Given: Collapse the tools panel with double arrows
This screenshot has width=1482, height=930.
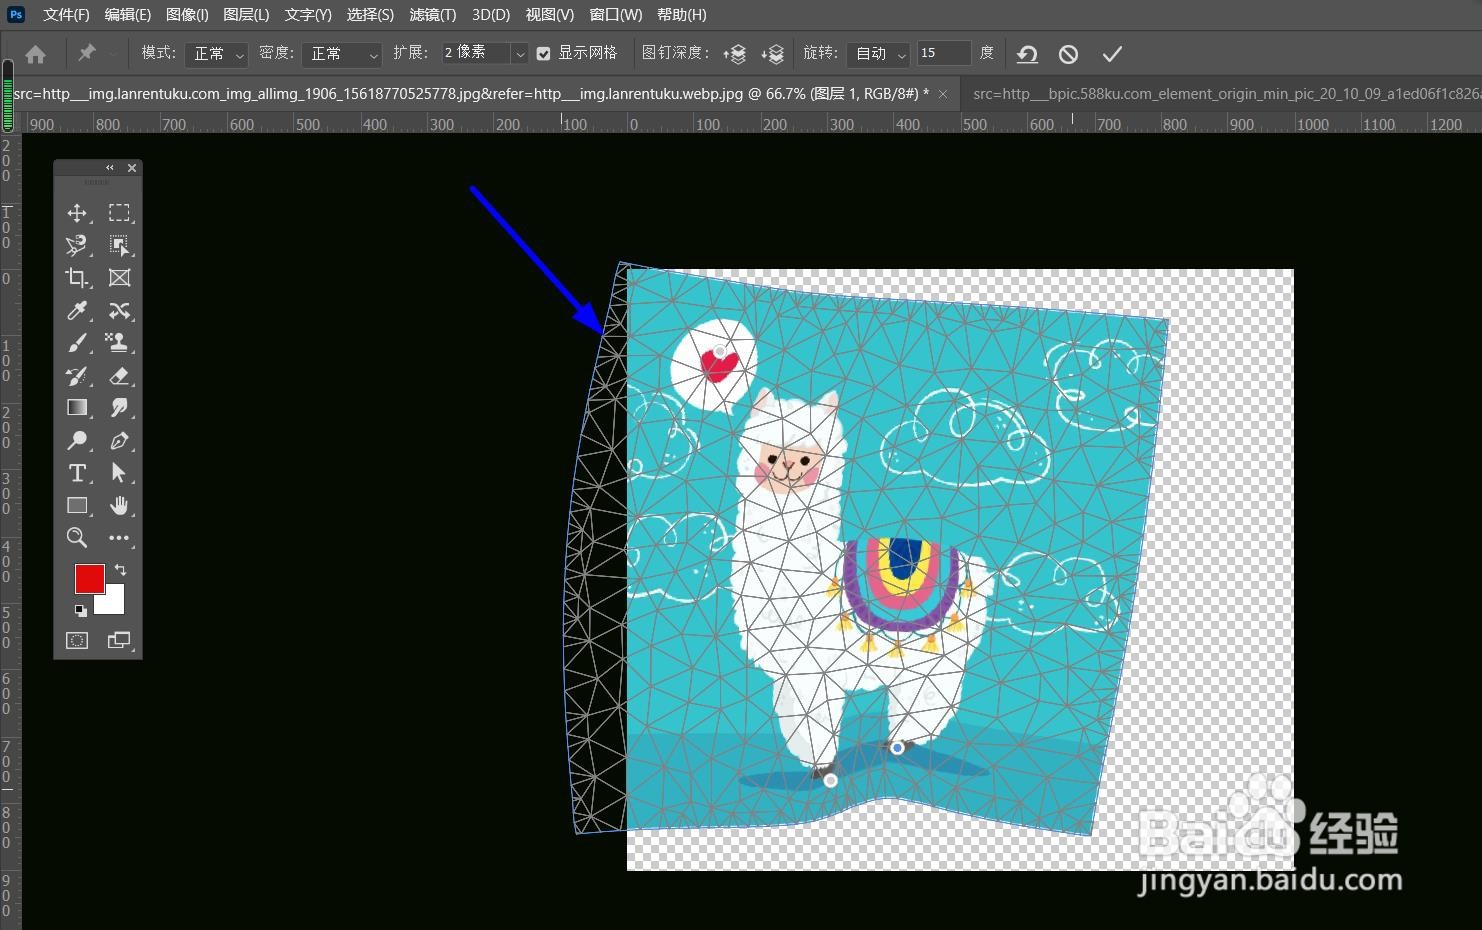Looking at the screenshot, I should (110, 168).
